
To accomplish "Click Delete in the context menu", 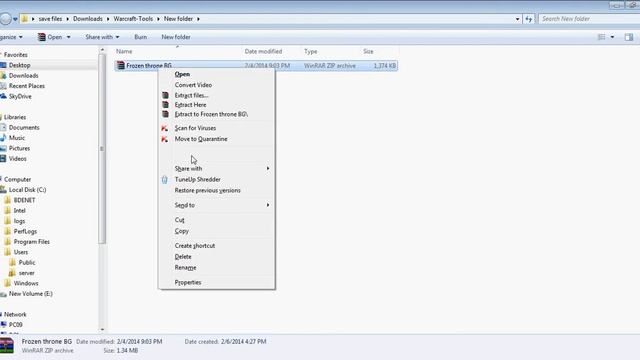I will pyautogui.click(x=183, y=257).
